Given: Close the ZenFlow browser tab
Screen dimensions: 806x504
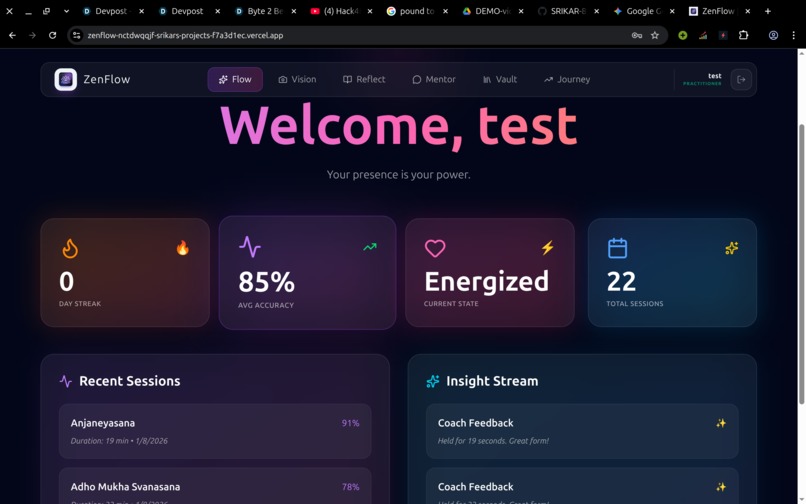Looking at the screenshot, I should [747, 11].
